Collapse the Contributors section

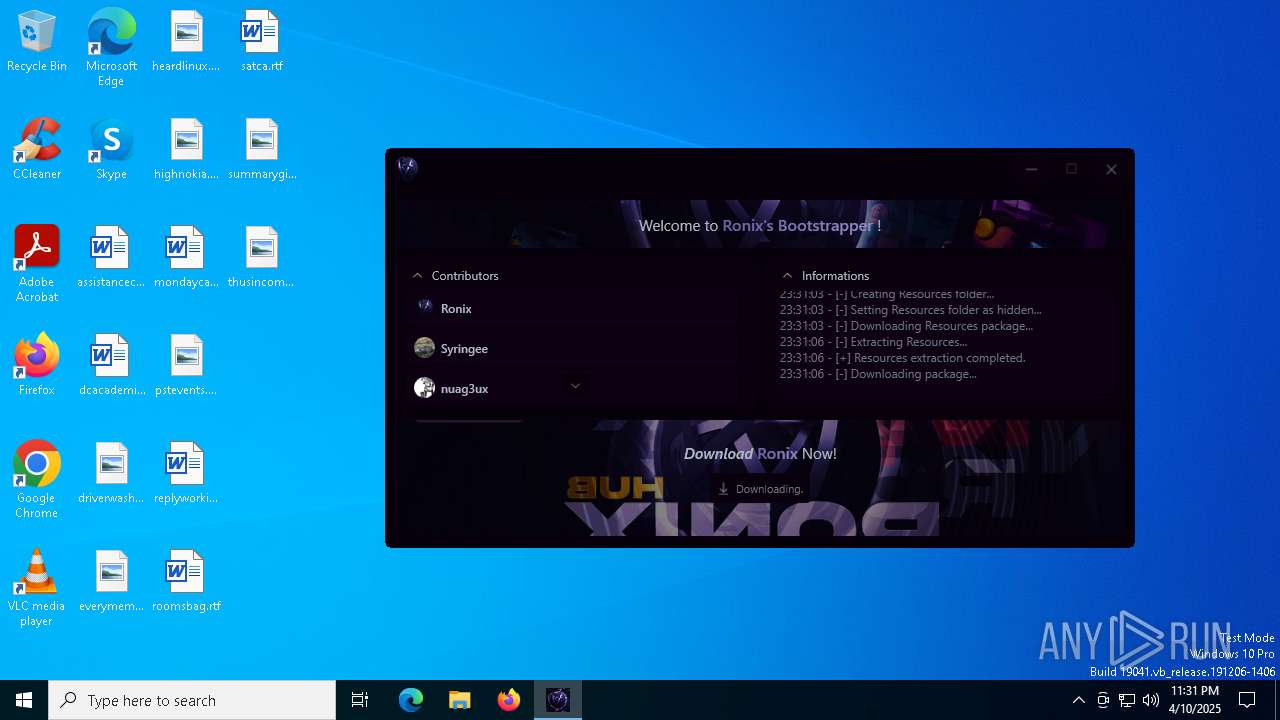(x=418, y=276)
